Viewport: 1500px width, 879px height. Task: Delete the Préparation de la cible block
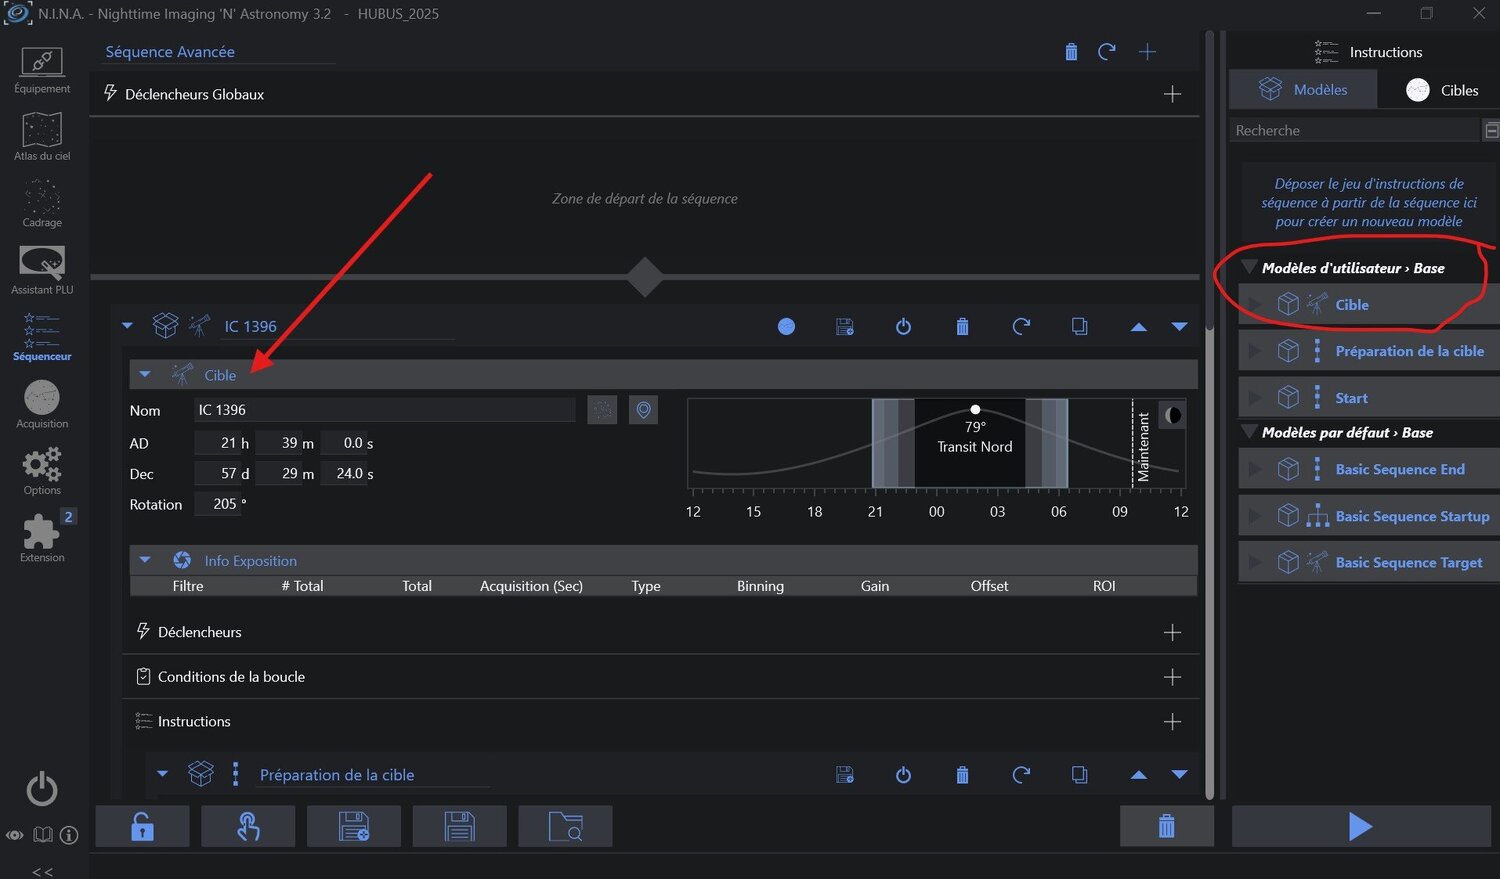tap(962, 774)
